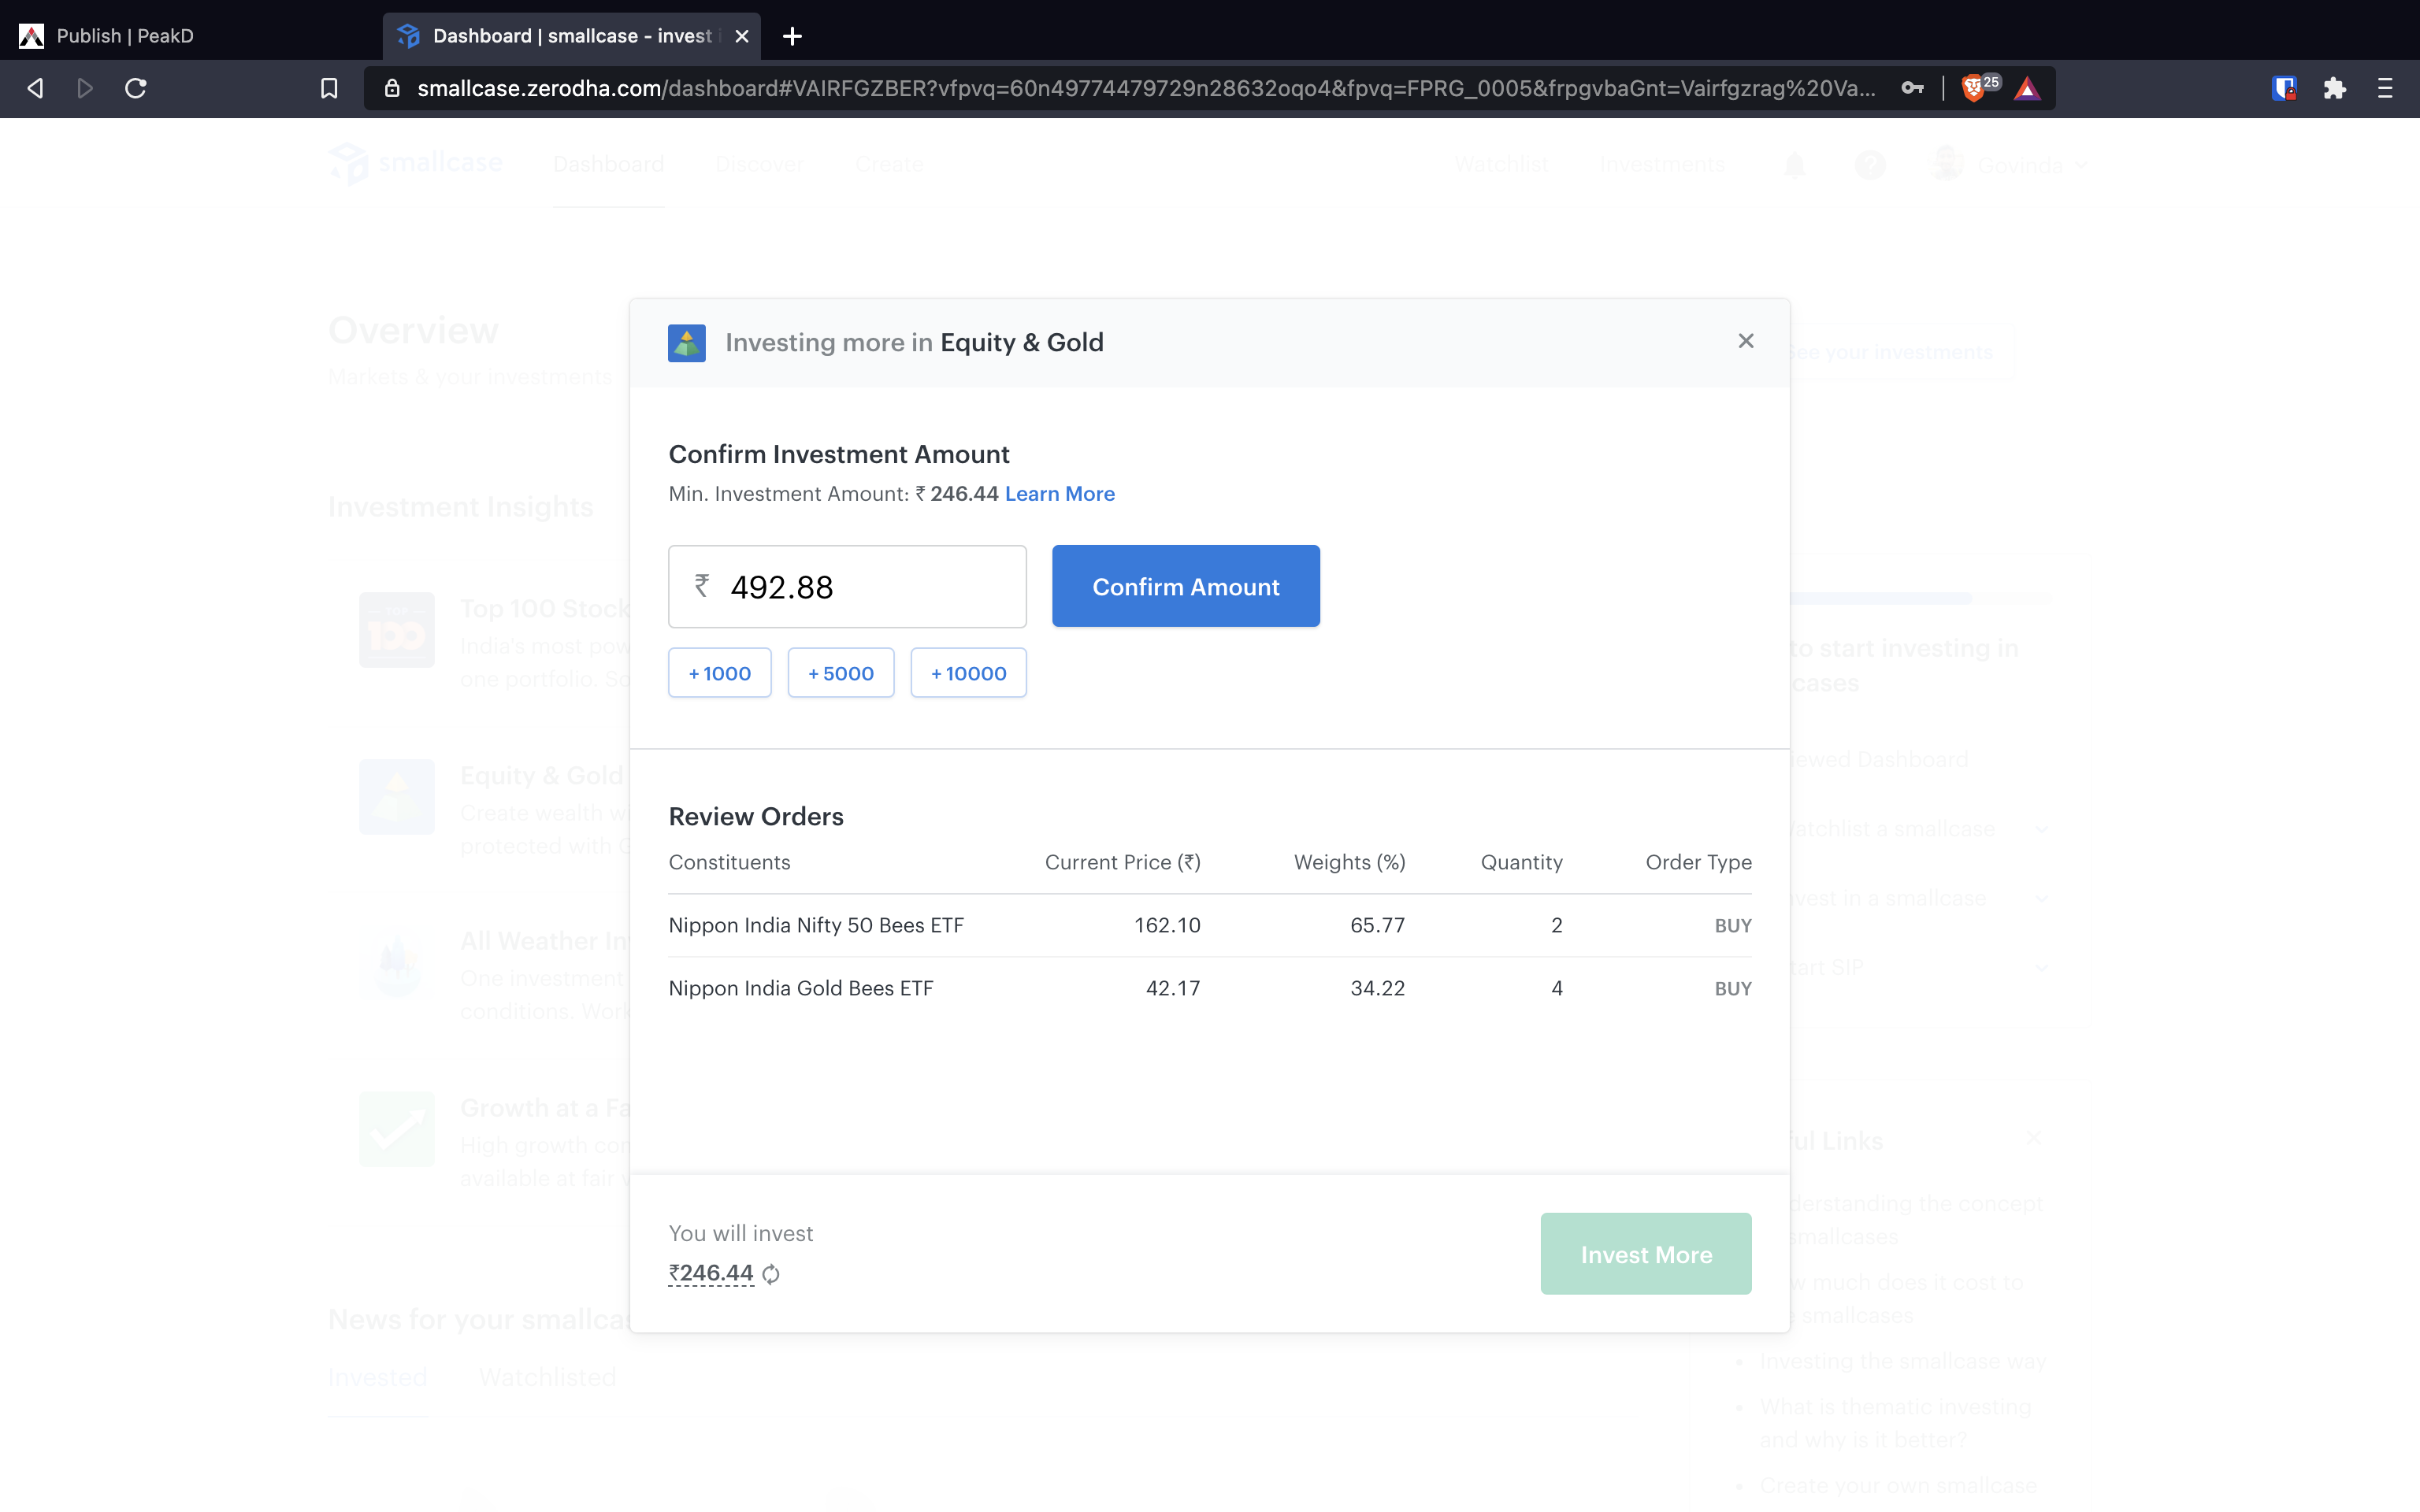Image resolution: width=2420 pixels, height=1512 pixels.
Task: Open the browser hamburger menu
Action: (x=2385, y=88)
